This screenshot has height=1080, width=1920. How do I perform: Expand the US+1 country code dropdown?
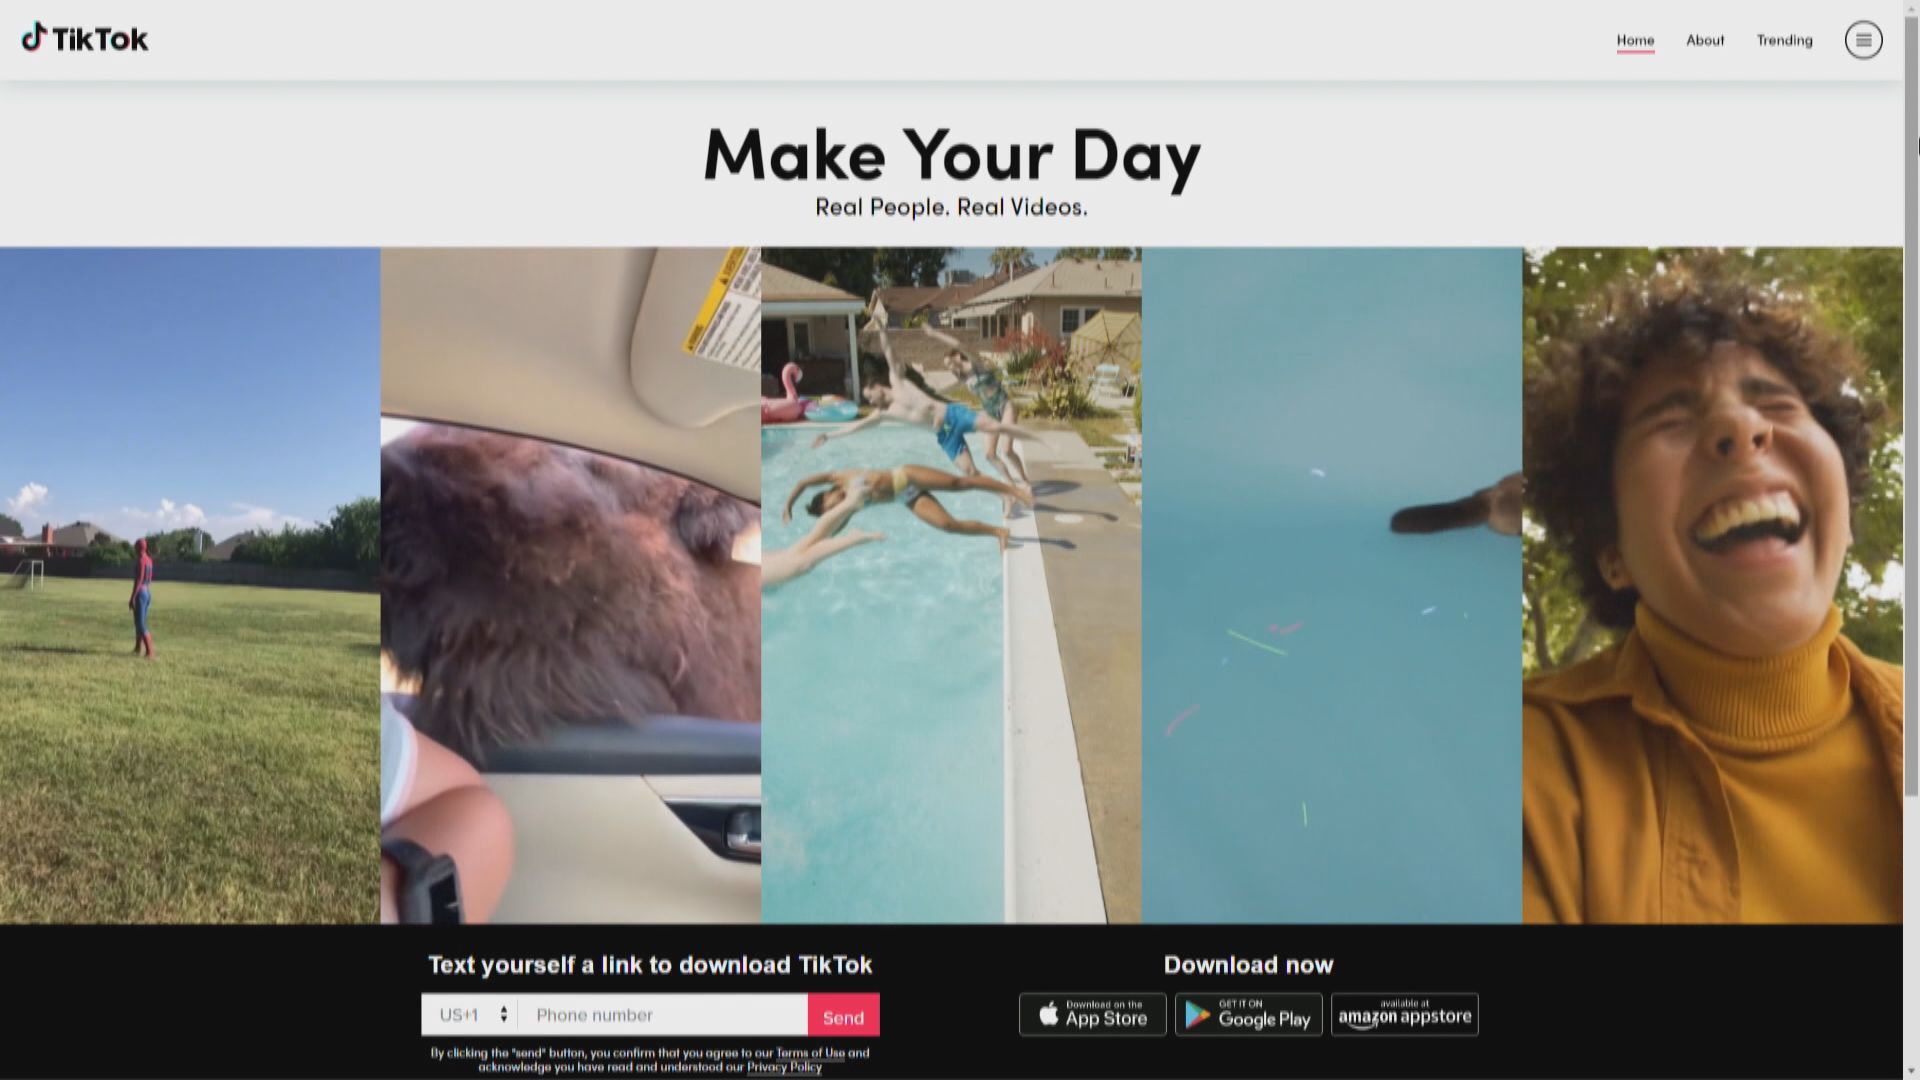pos(470,1014)
